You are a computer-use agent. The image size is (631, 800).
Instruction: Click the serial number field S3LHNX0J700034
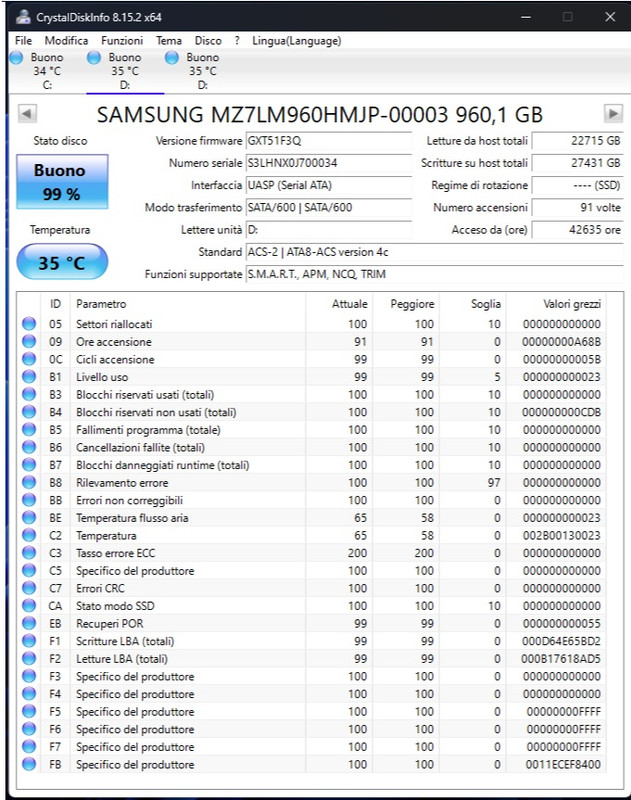click(329, 163)
